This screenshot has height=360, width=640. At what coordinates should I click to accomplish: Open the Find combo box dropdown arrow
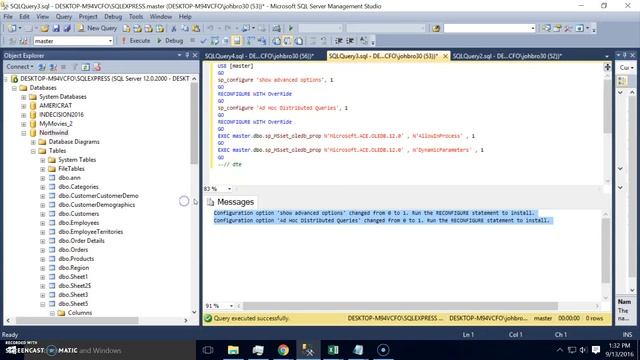[x=533, y=28]
